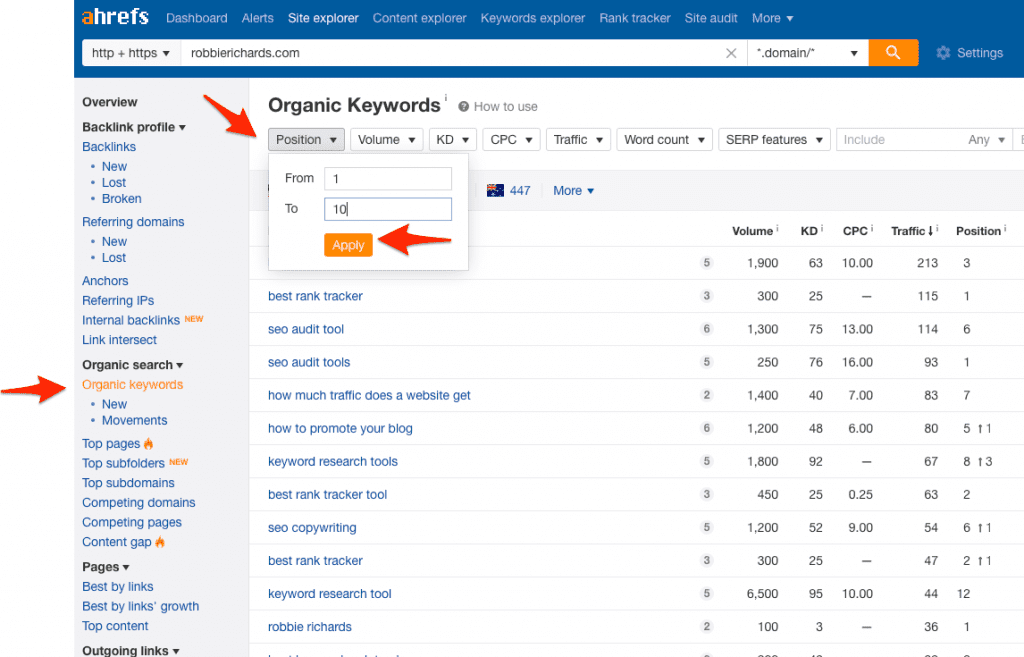Click info icon beside Volume column
Image resolution: width=1024 pixels, height=657 pixels.
[x=777, y=229]
